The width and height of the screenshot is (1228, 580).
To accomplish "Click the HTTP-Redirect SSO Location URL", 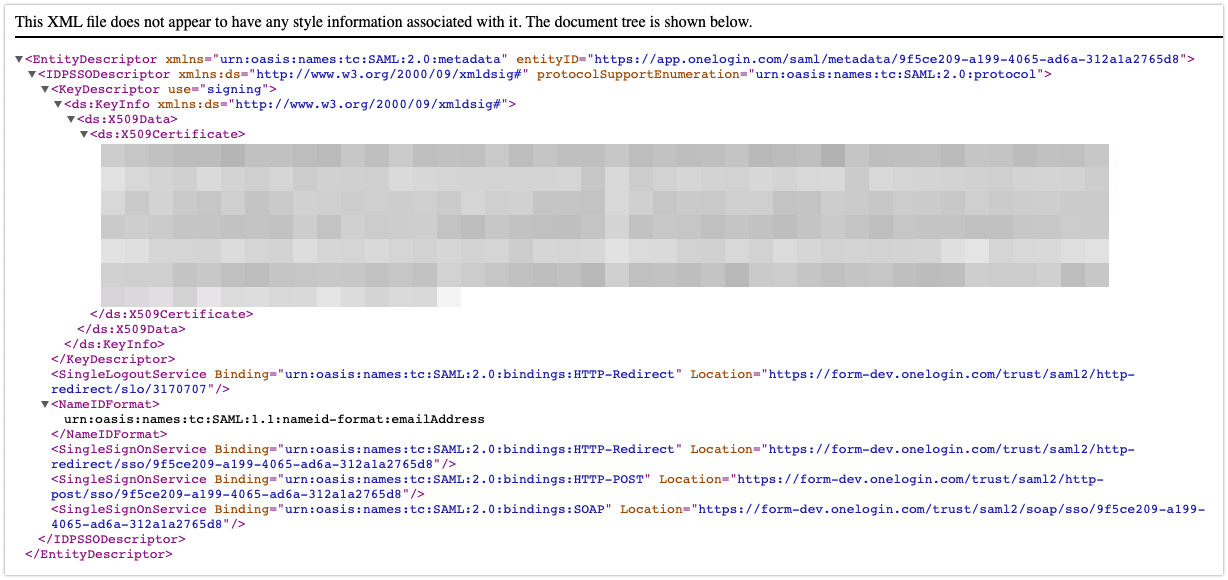I will point(593,456).
